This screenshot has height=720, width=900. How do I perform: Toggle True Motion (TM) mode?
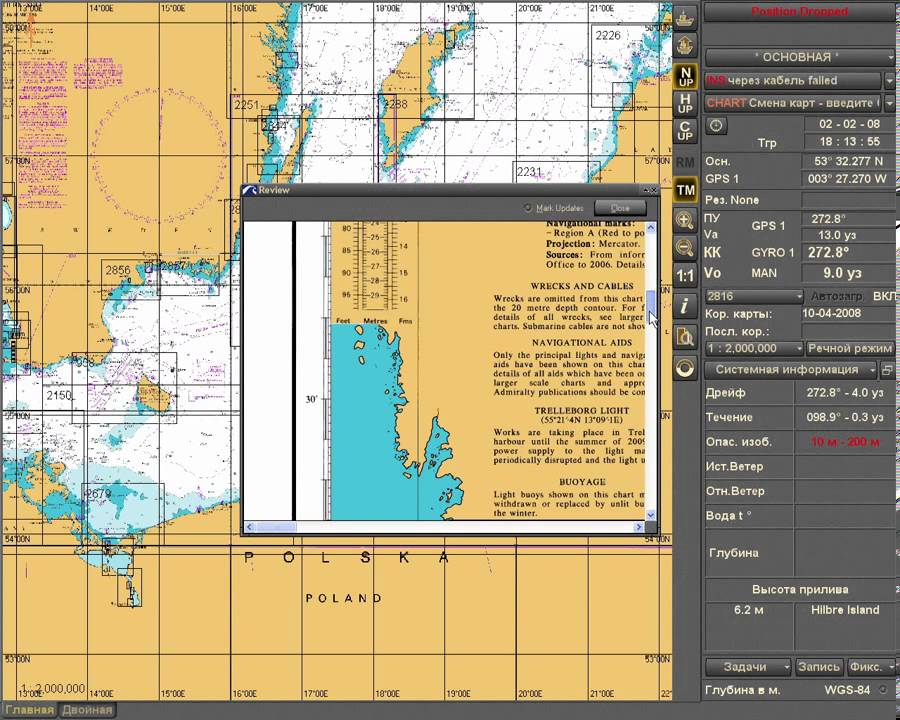pos(685,190)
